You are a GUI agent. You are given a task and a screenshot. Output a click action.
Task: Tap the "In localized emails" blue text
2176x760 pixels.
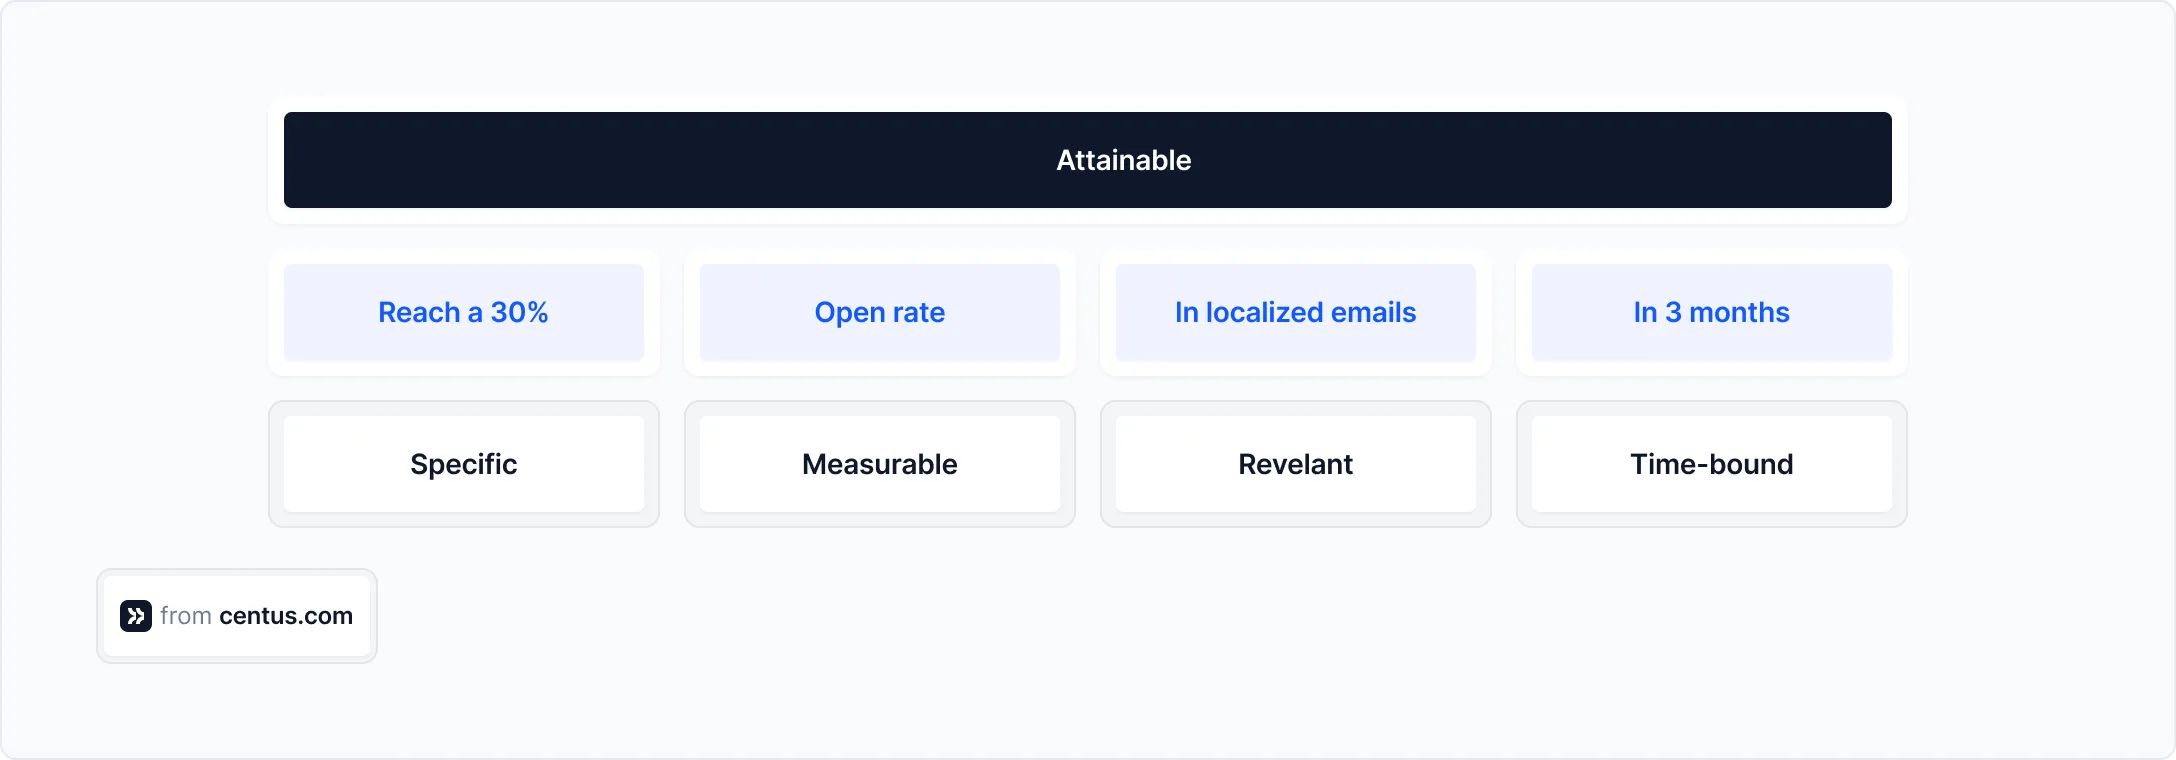[1295, 312]
